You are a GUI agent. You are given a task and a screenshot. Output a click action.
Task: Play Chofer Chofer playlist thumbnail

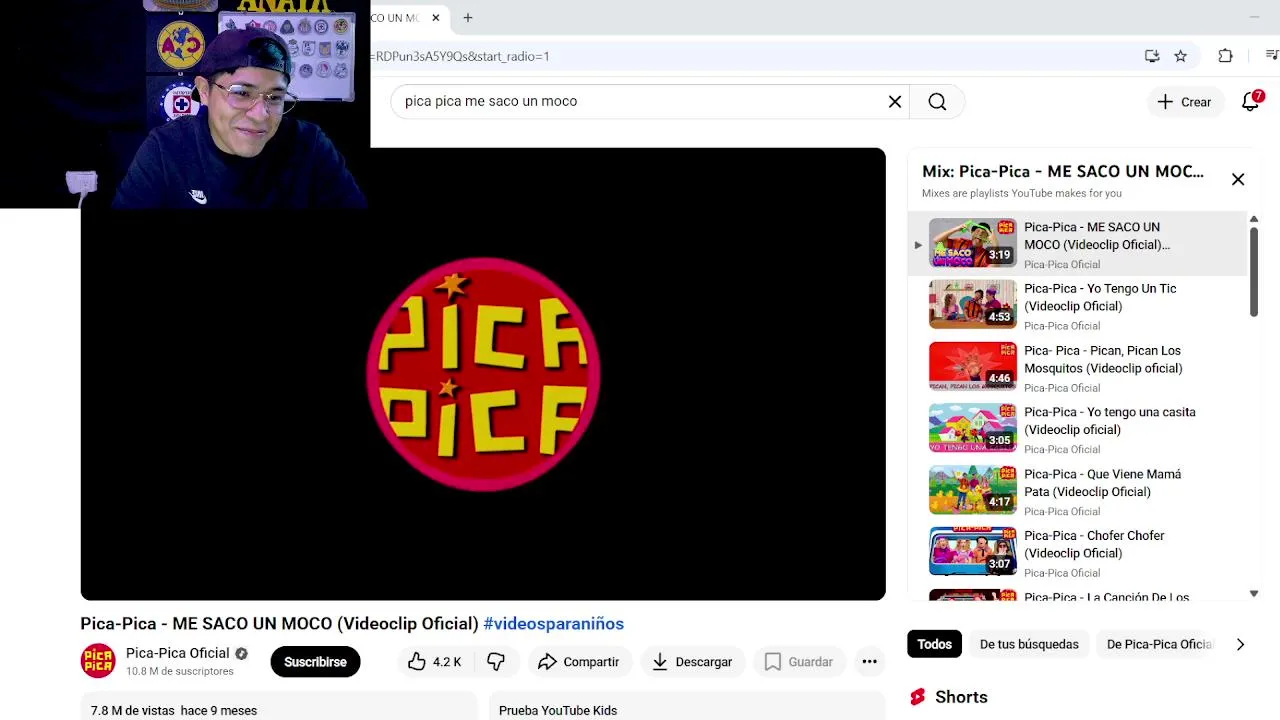pos(973,551)
